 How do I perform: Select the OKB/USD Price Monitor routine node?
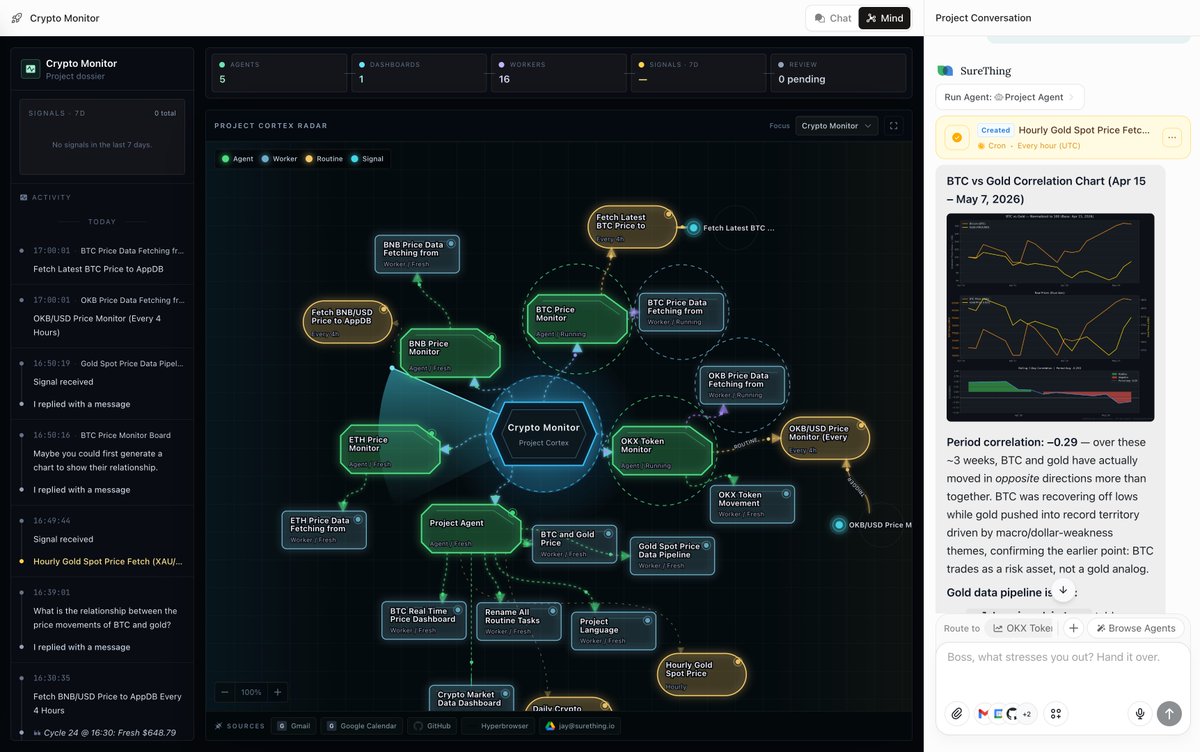[825, 438]
